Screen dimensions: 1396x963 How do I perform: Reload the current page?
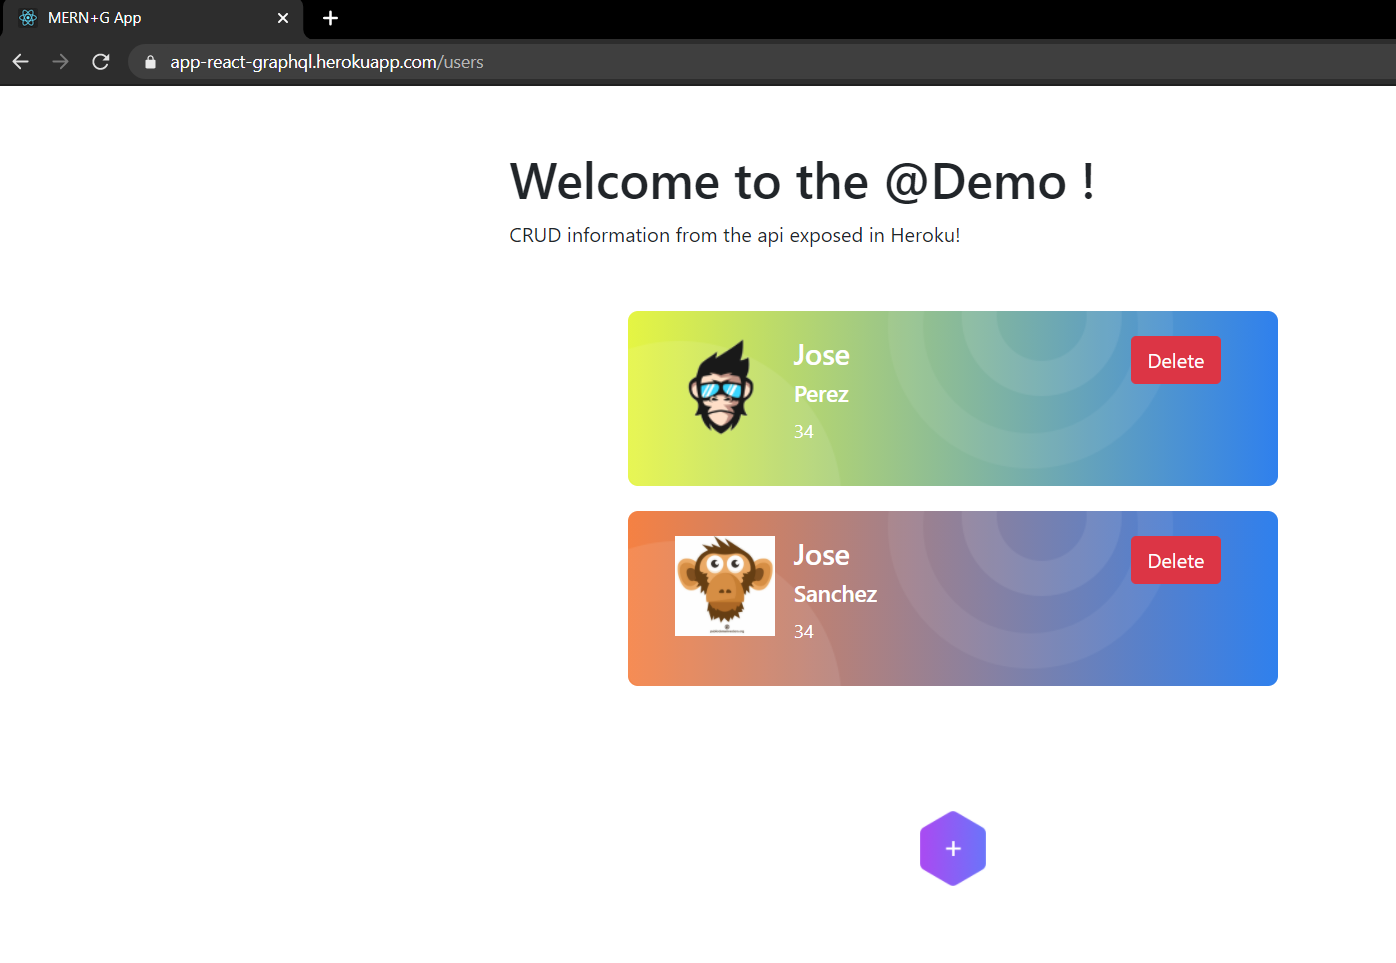click(101, 62)
